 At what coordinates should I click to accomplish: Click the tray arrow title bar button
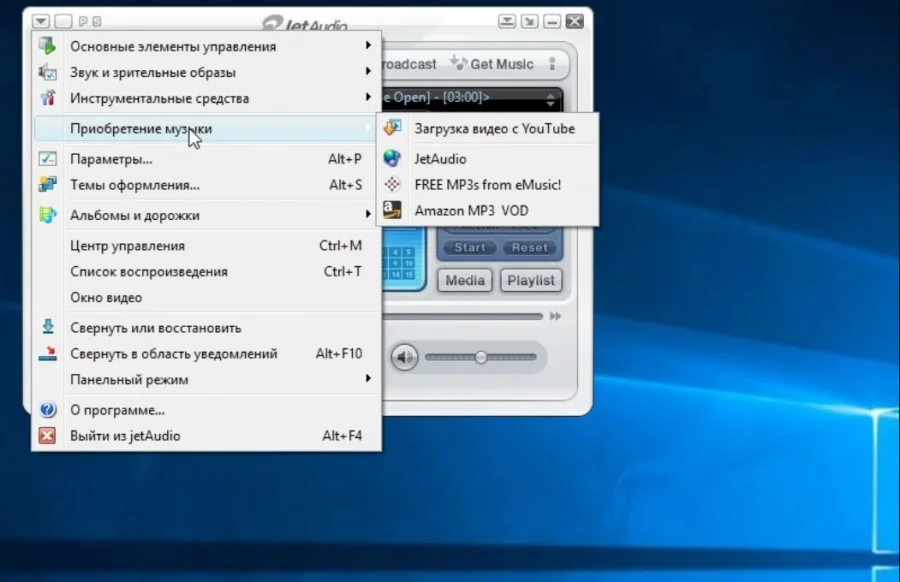(529, 21)
